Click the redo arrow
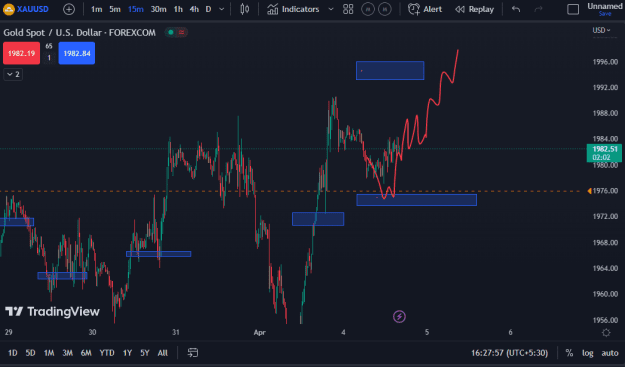Viewport: 625px width, 367px height. pyautogui.click(x=538, y=9)
